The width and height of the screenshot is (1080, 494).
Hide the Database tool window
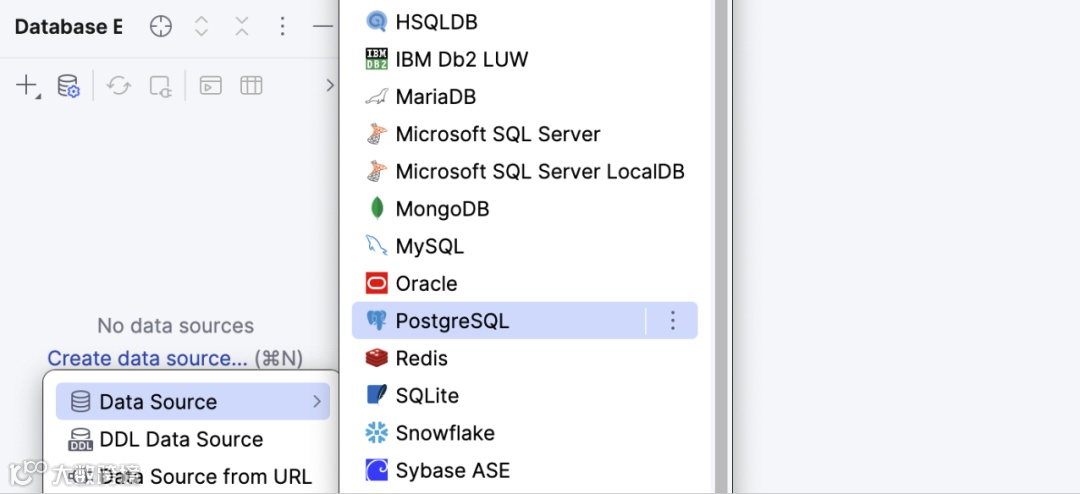tap(322, 27)
